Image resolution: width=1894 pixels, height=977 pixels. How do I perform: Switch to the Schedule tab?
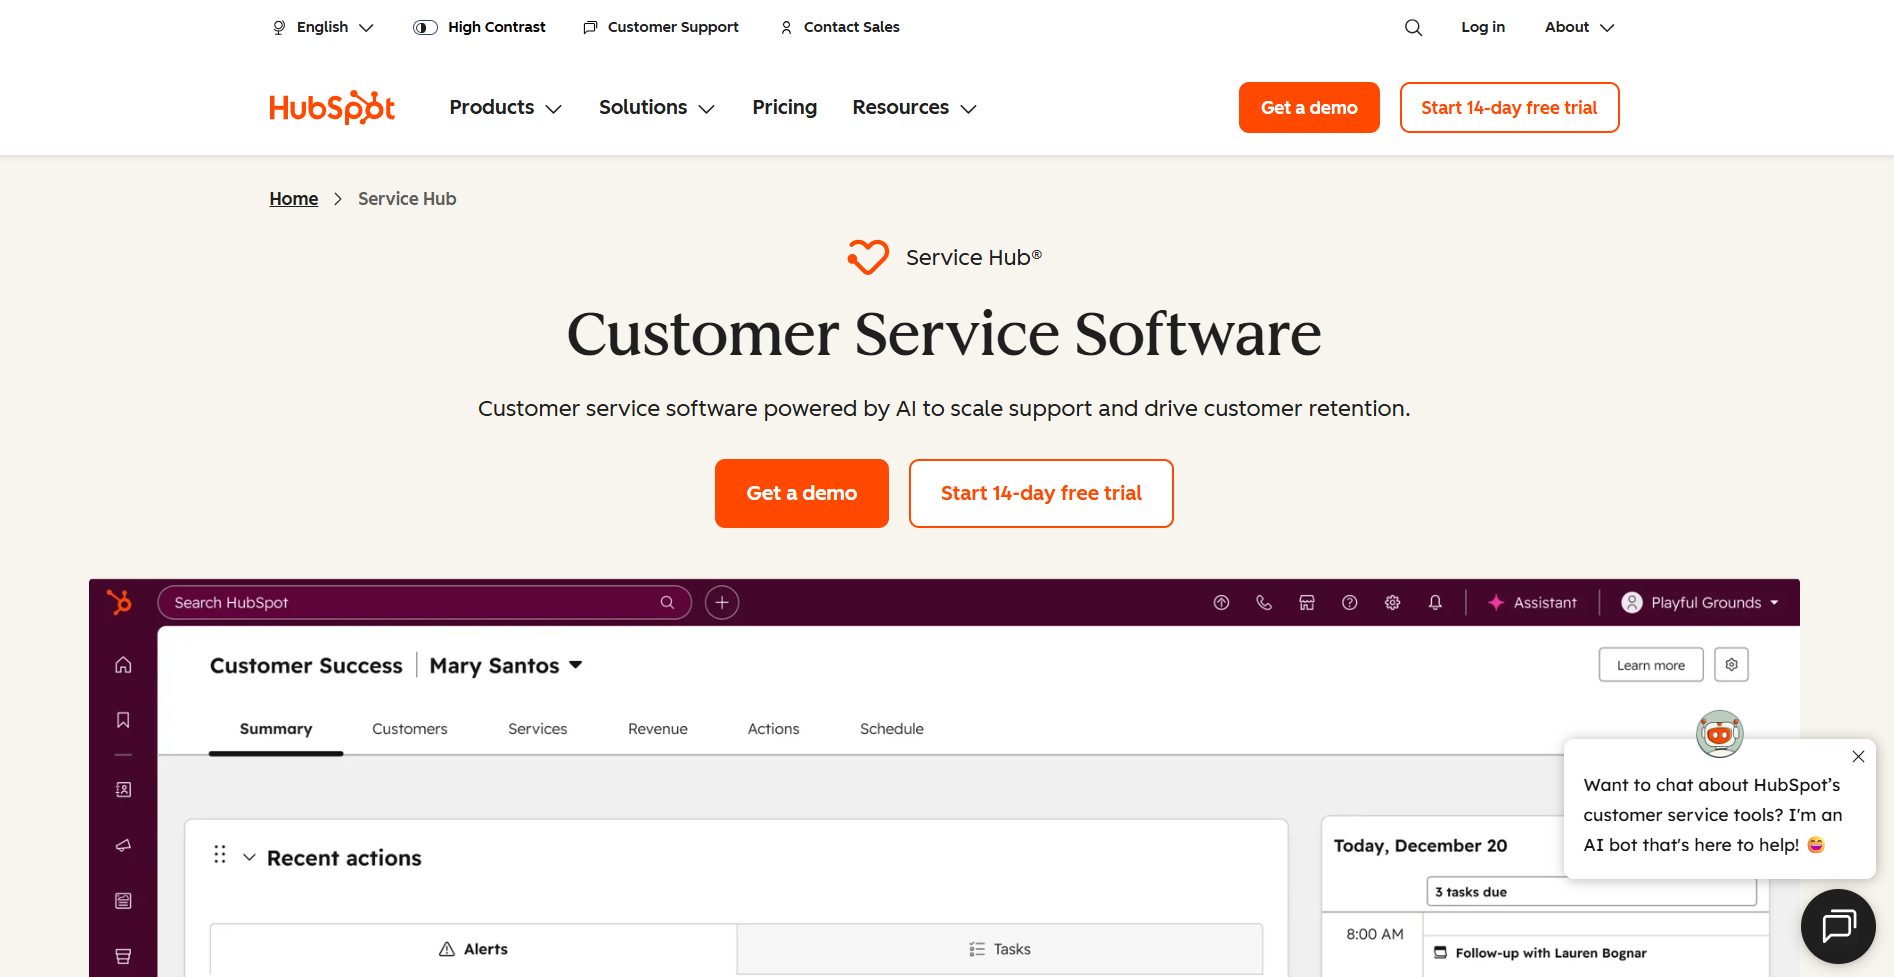click(891, 729)
